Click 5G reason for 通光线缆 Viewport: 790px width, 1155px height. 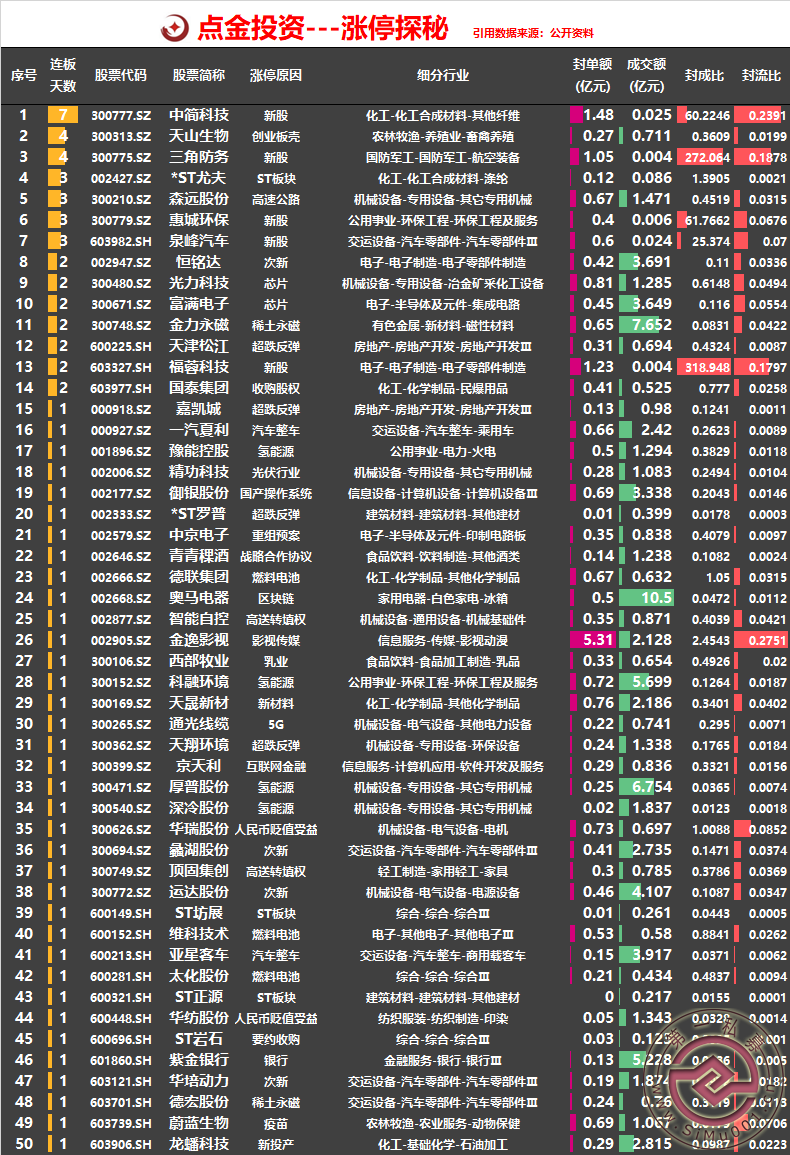tap(276, 725)
